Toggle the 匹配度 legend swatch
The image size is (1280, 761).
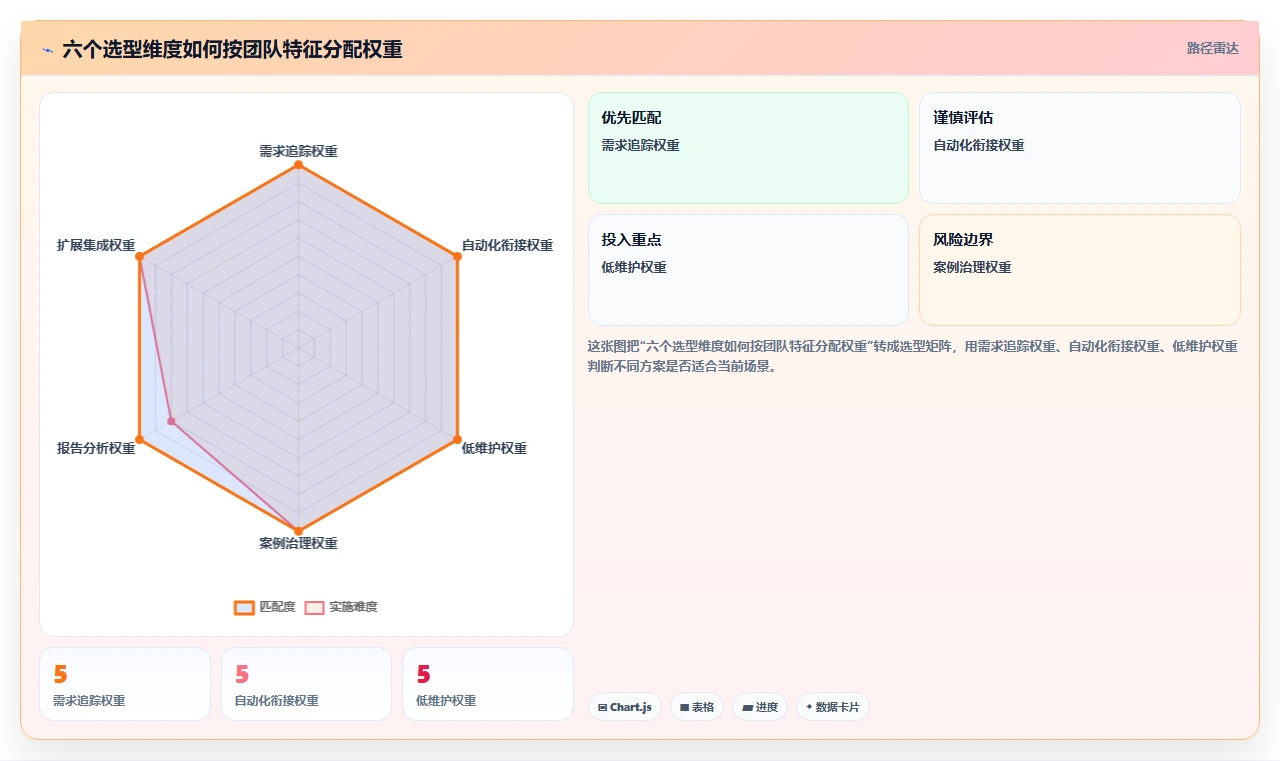pyautogui.click(x=245, y=607)
